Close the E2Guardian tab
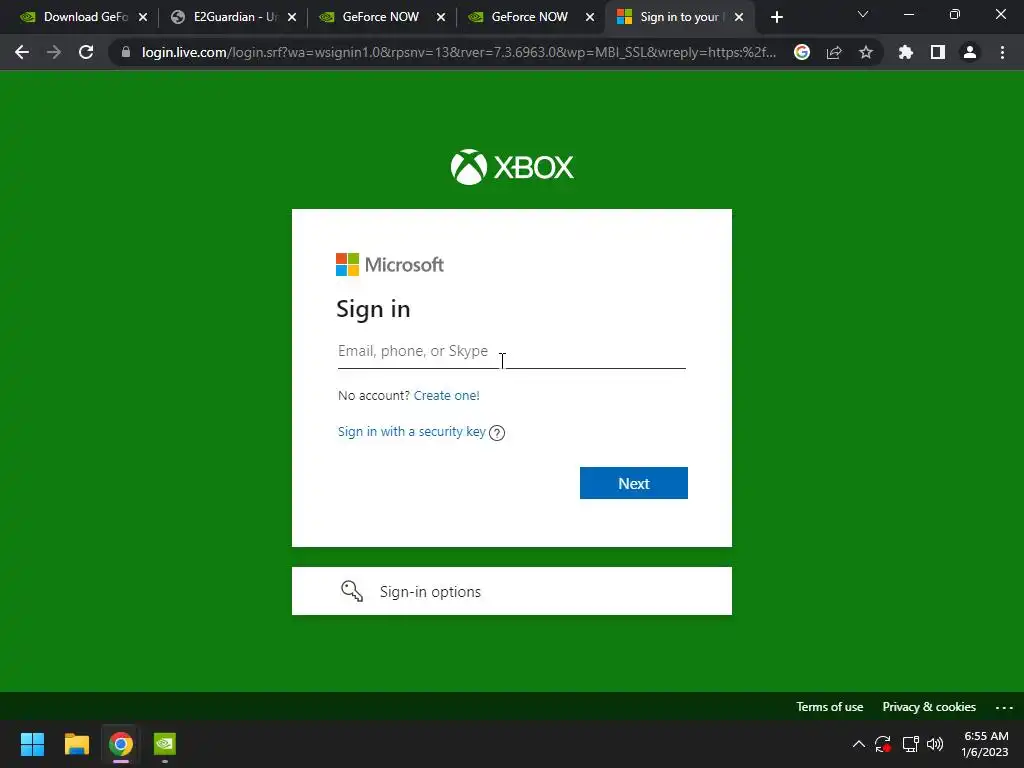The width and height of the screenshot is (1024, 768). 292,17
